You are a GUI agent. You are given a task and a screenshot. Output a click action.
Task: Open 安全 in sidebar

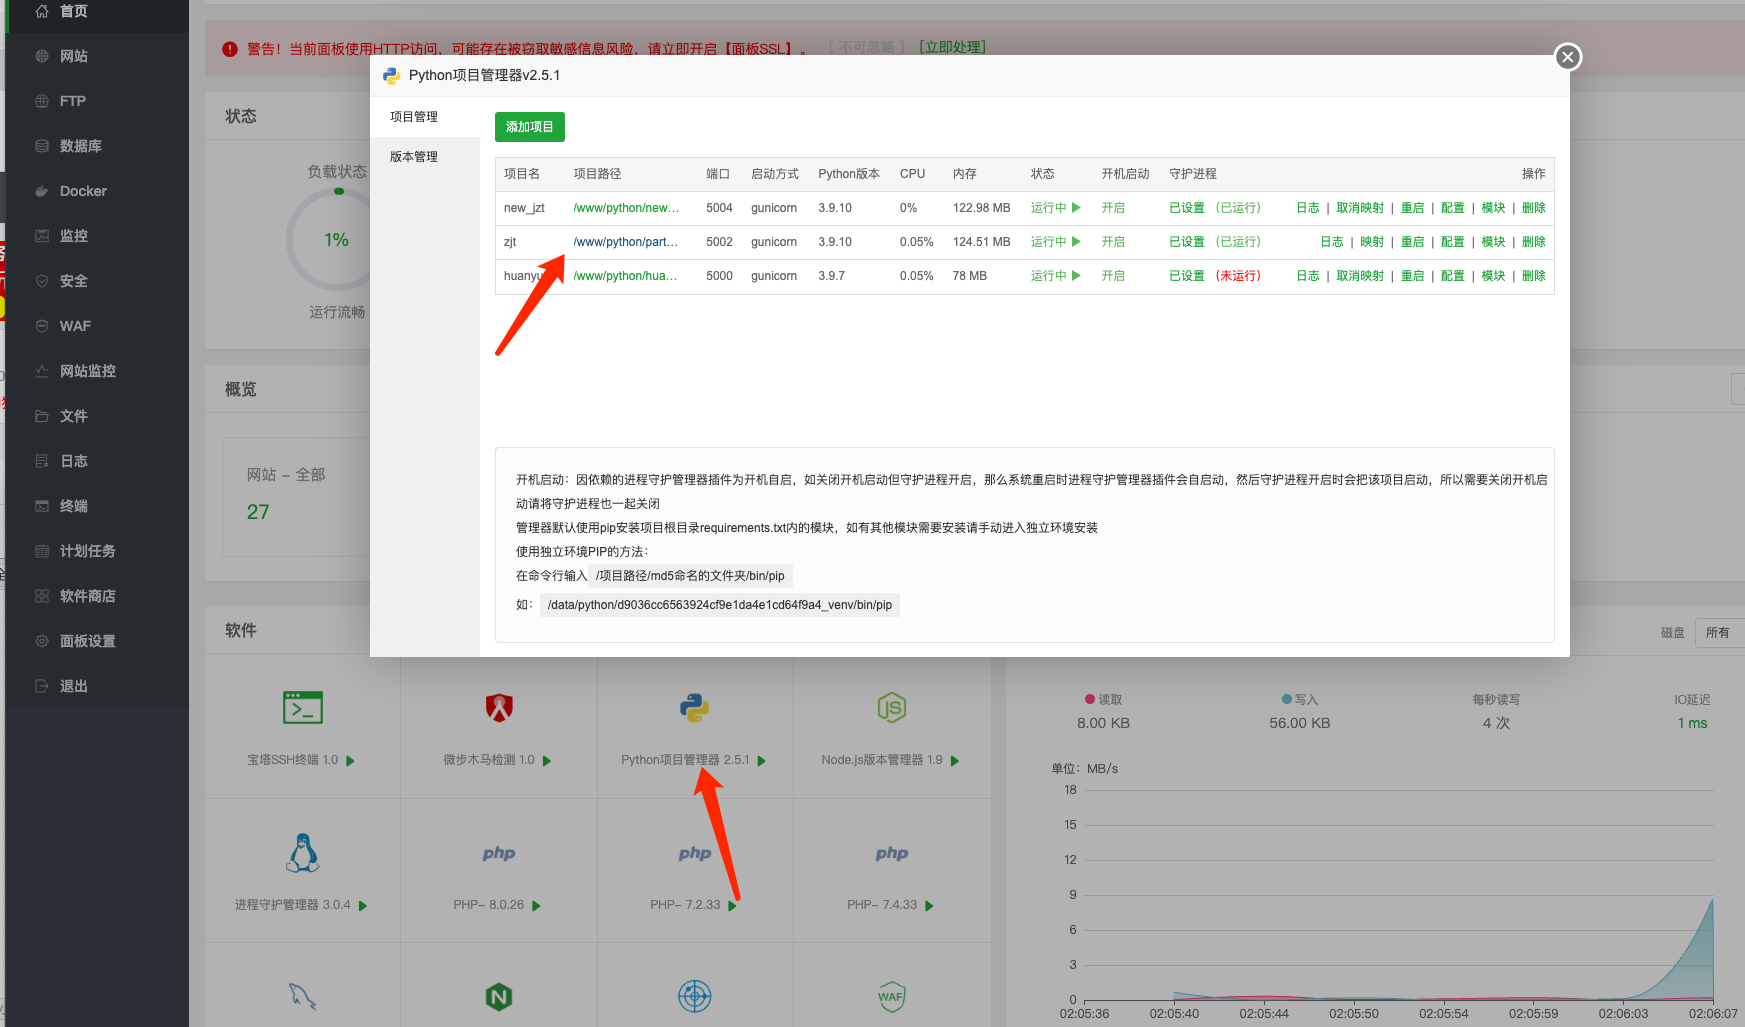point(74,281)
